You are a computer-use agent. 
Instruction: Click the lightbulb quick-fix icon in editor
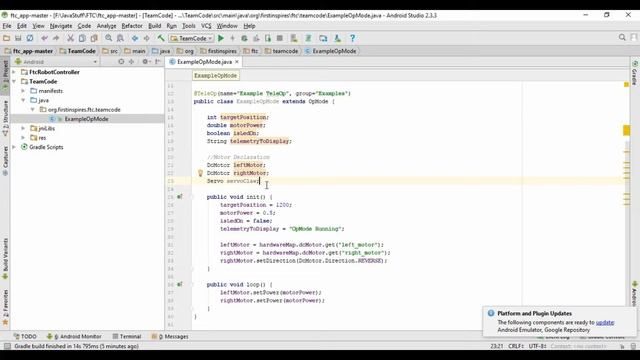pos(200,173)
